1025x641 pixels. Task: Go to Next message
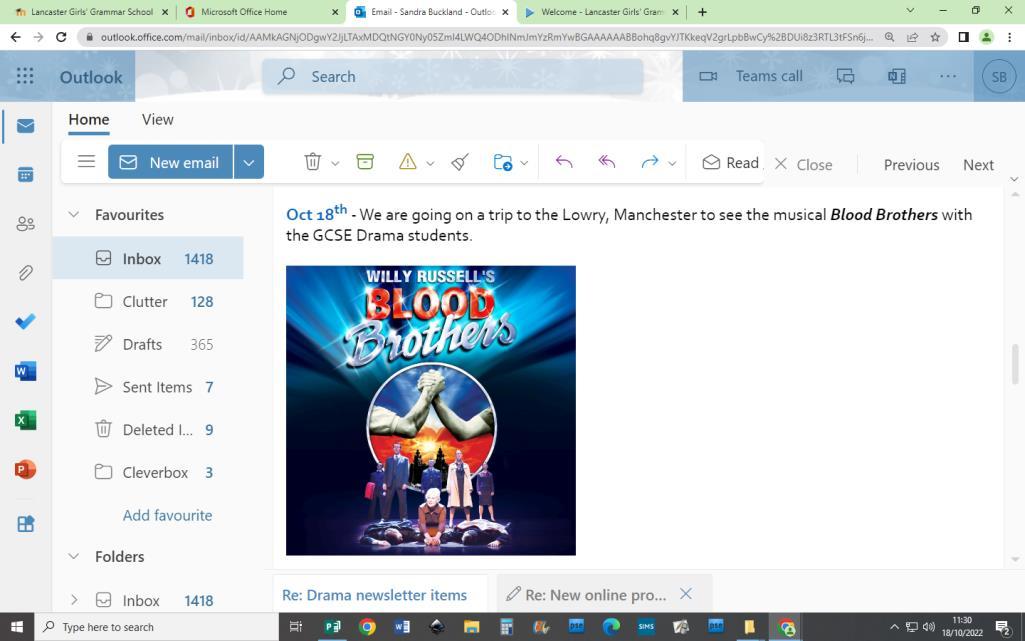(x=978, y=165)
